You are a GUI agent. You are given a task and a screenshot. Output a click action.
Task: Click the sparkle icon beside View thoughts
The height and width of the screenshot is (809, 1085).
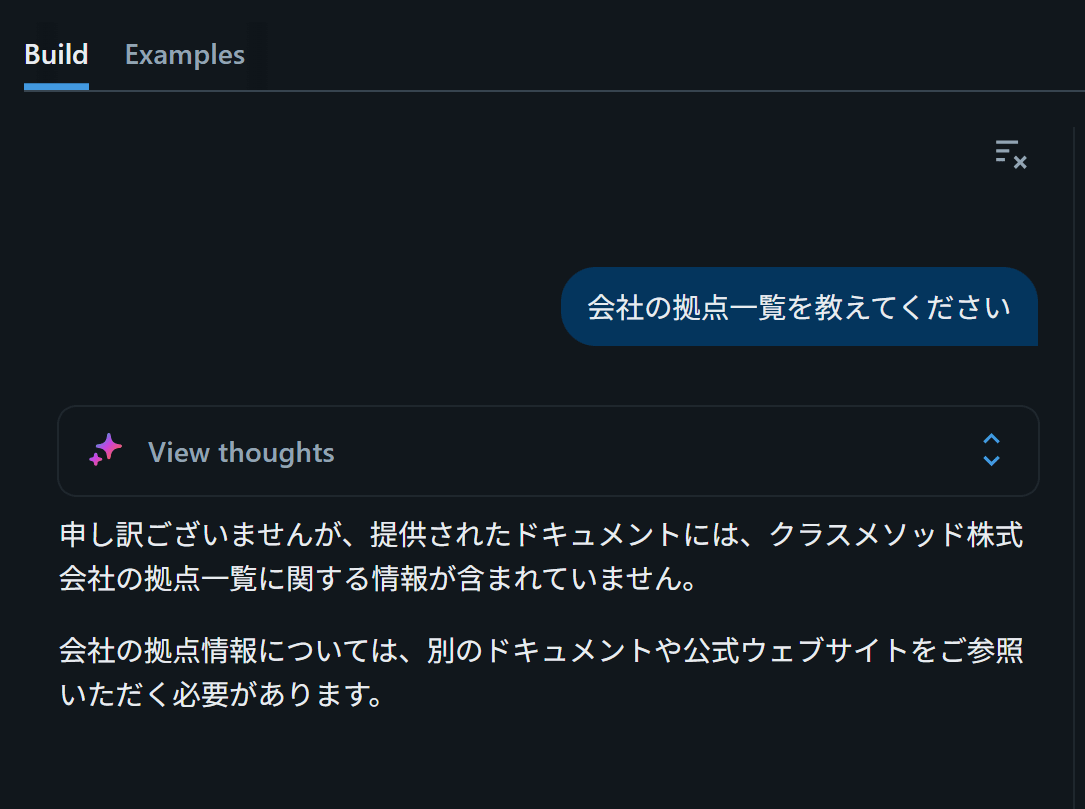click(x=105, y=451)
